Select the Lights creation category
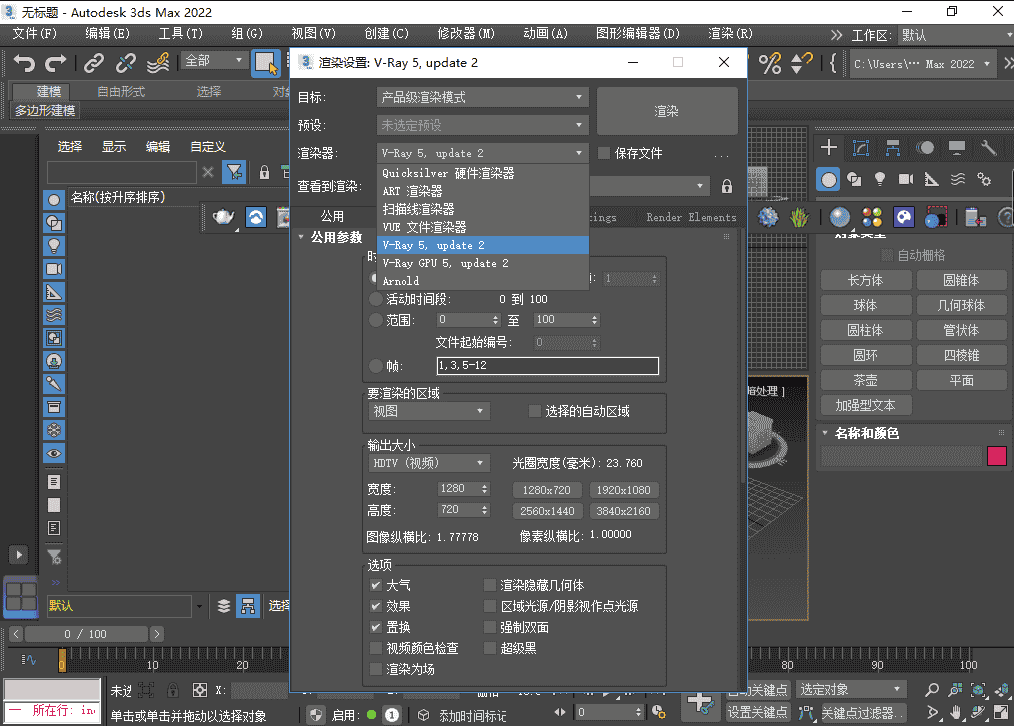The height and width of the screenshot is (726, 1014). point(880,179)
